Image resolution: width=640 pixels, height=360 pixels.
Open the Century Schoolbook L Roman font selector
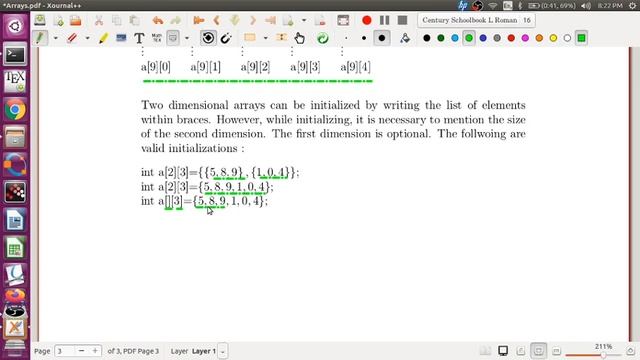point(476,20)
